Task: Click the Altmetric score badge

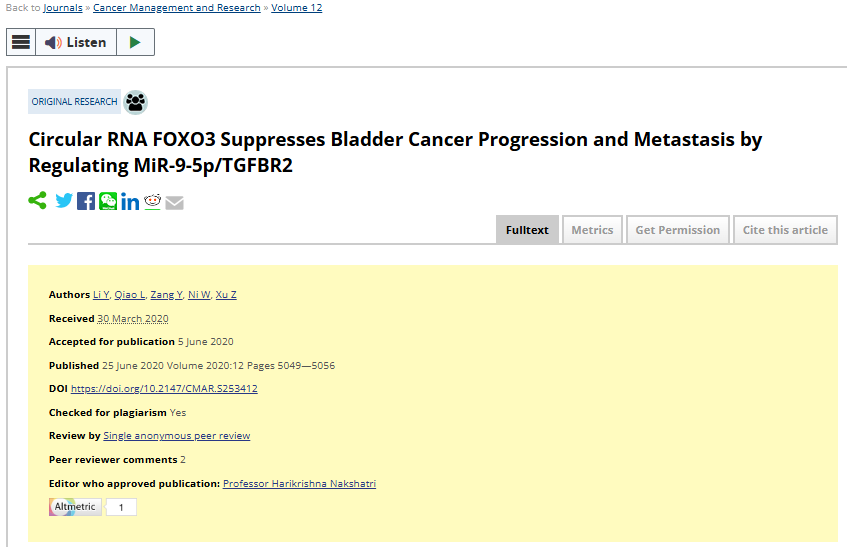Action: click(92, 507)
